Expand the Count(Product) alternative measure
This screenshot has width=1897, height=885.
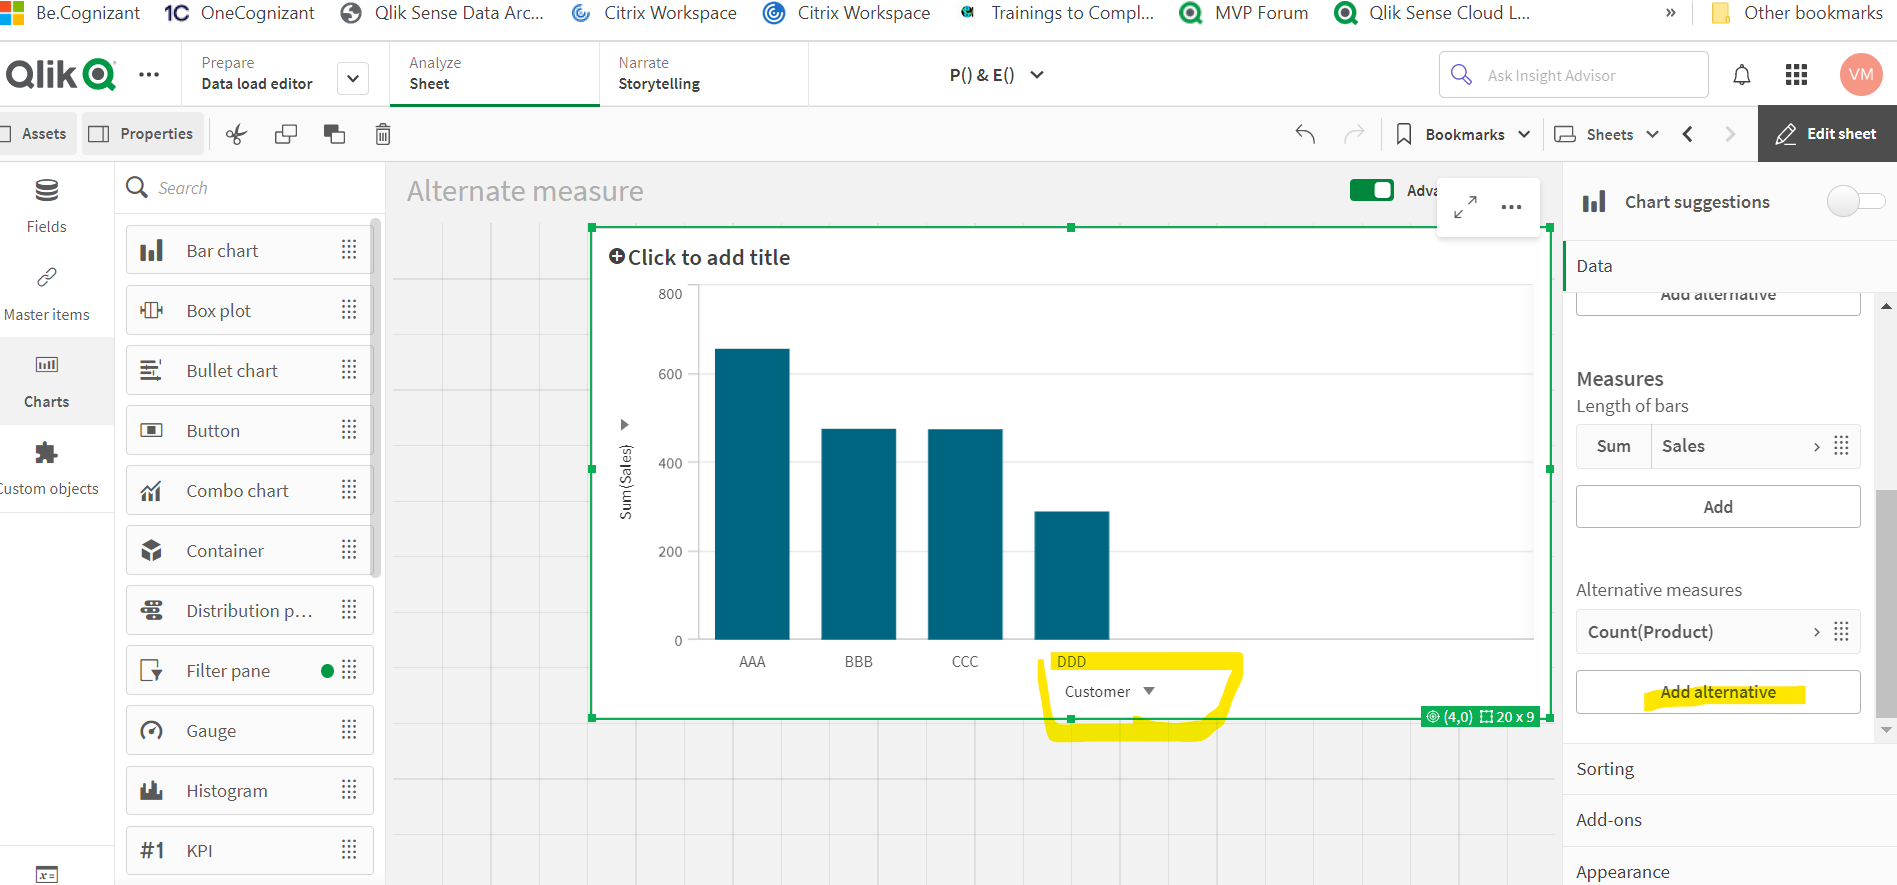(1816, 632)
